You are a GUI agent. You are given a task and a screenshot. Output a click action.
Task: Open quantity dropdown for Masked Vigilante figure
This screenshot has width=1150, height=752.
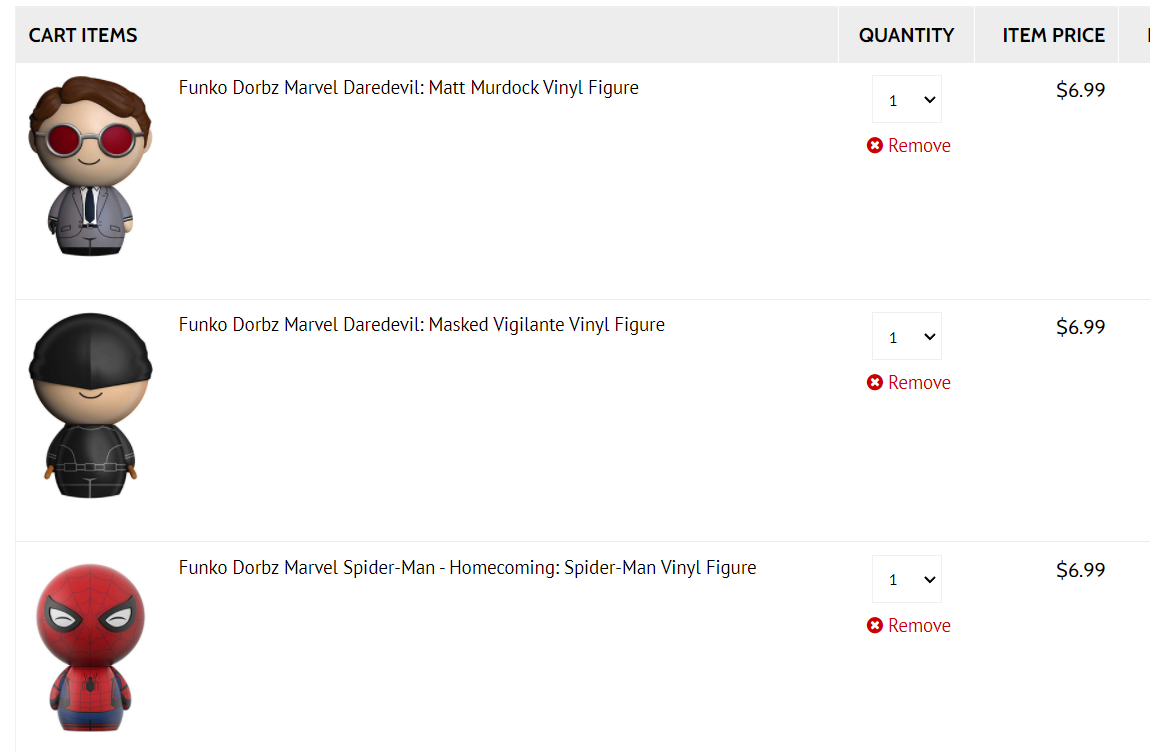(907, 336)
